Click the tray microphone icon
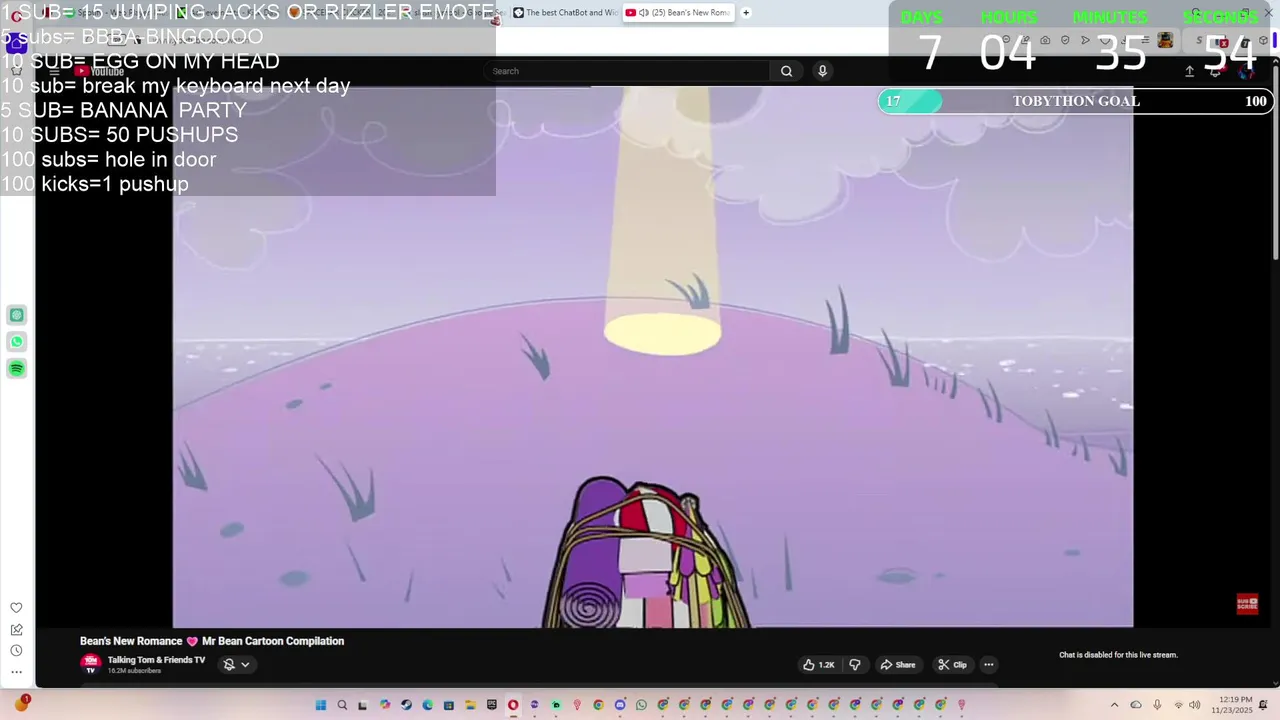This screenshot has height=720, width=1280. [1157, 705]
